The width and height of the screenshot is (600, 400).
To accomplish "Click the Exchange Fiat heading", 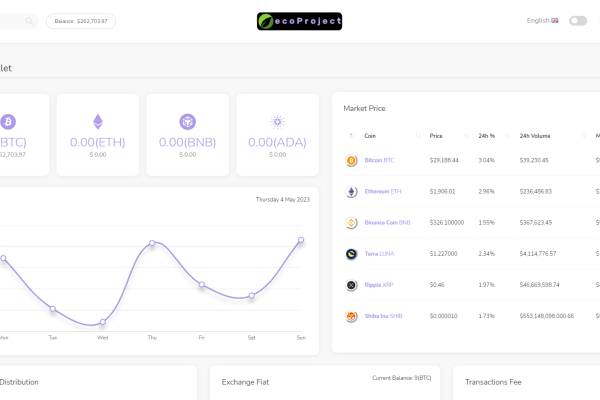I will (245, 382).
